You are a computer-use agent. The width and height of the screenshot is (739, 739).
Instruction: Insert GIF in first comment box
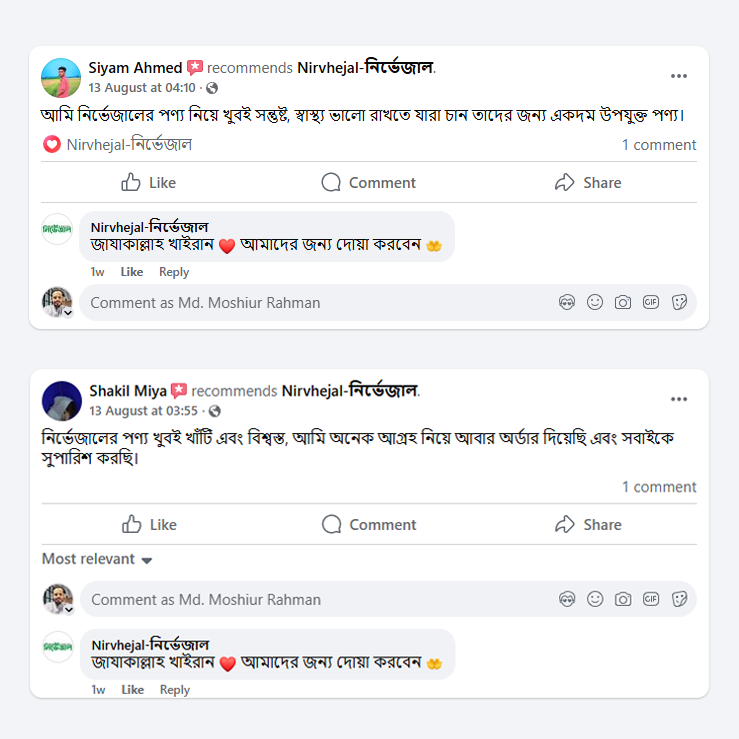pos(651,302)
